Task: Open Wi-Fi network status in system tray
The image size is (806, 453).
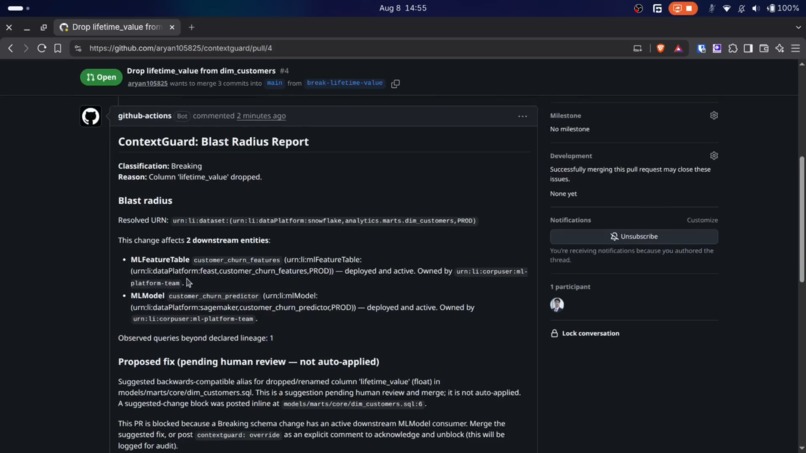Action: (x=726, y=8)
